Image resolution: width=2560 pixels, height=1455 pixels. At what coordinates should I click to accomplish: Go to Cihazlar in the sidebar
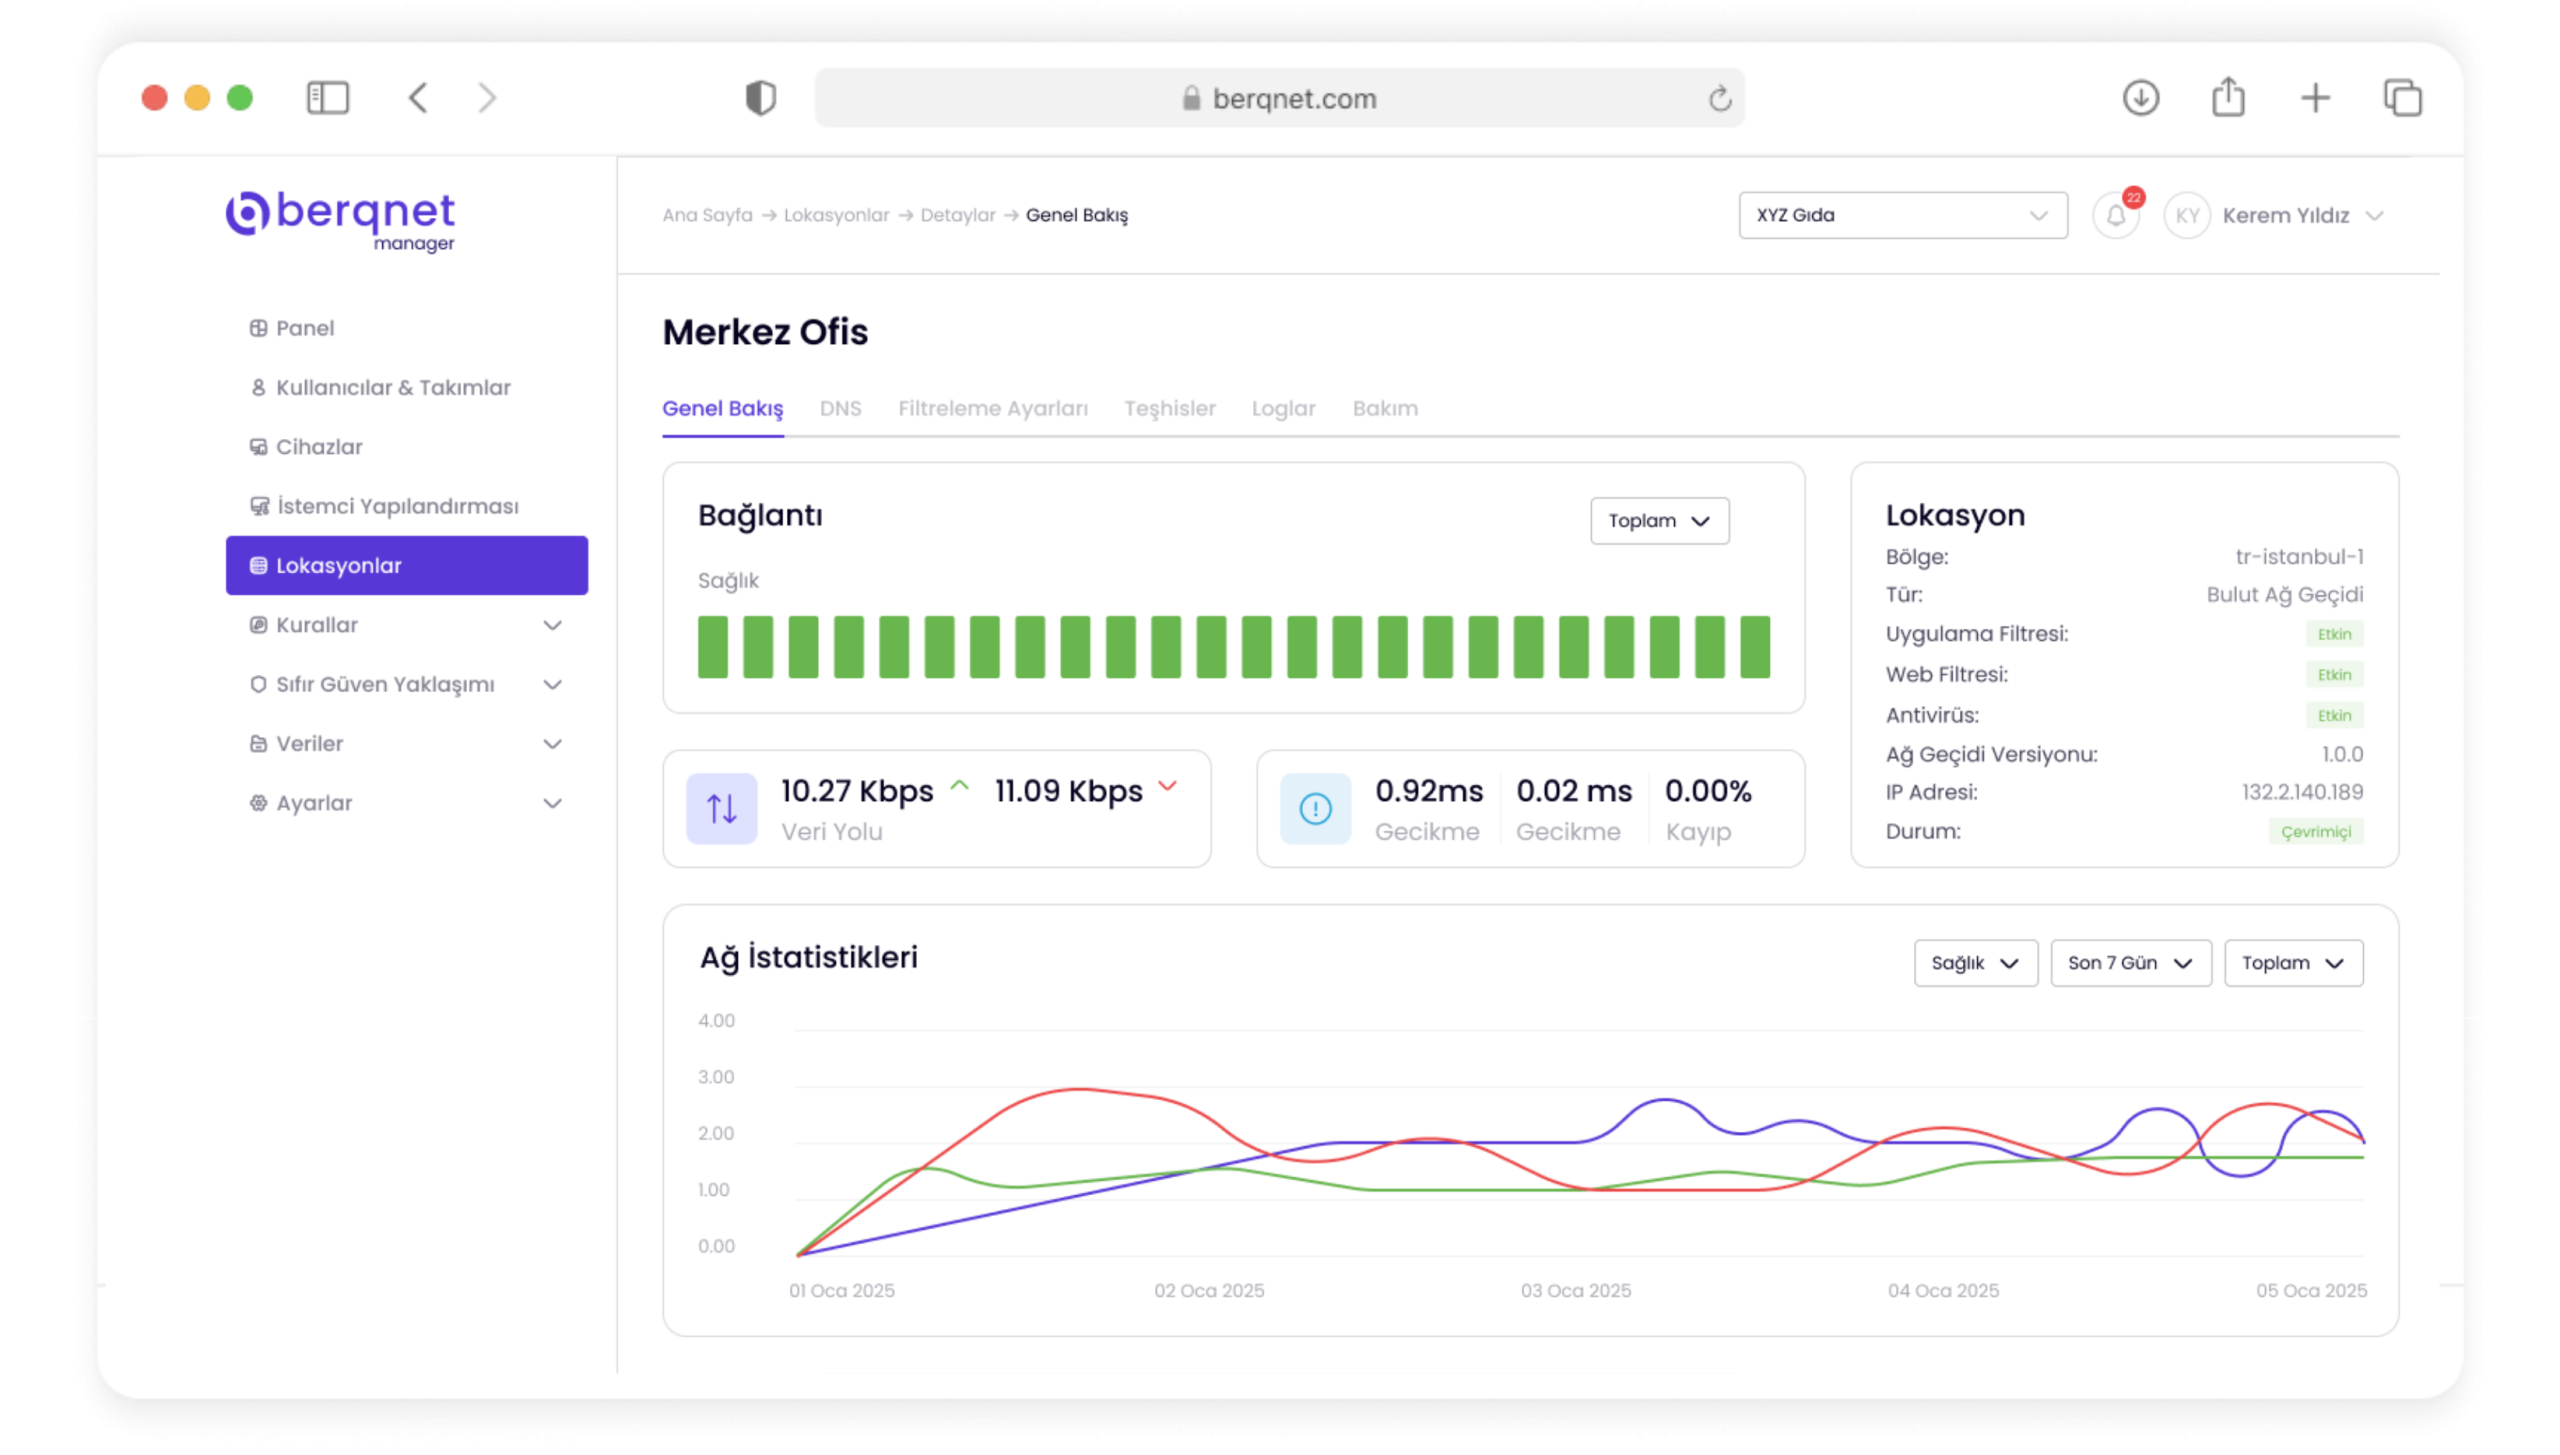click(319, 447)
